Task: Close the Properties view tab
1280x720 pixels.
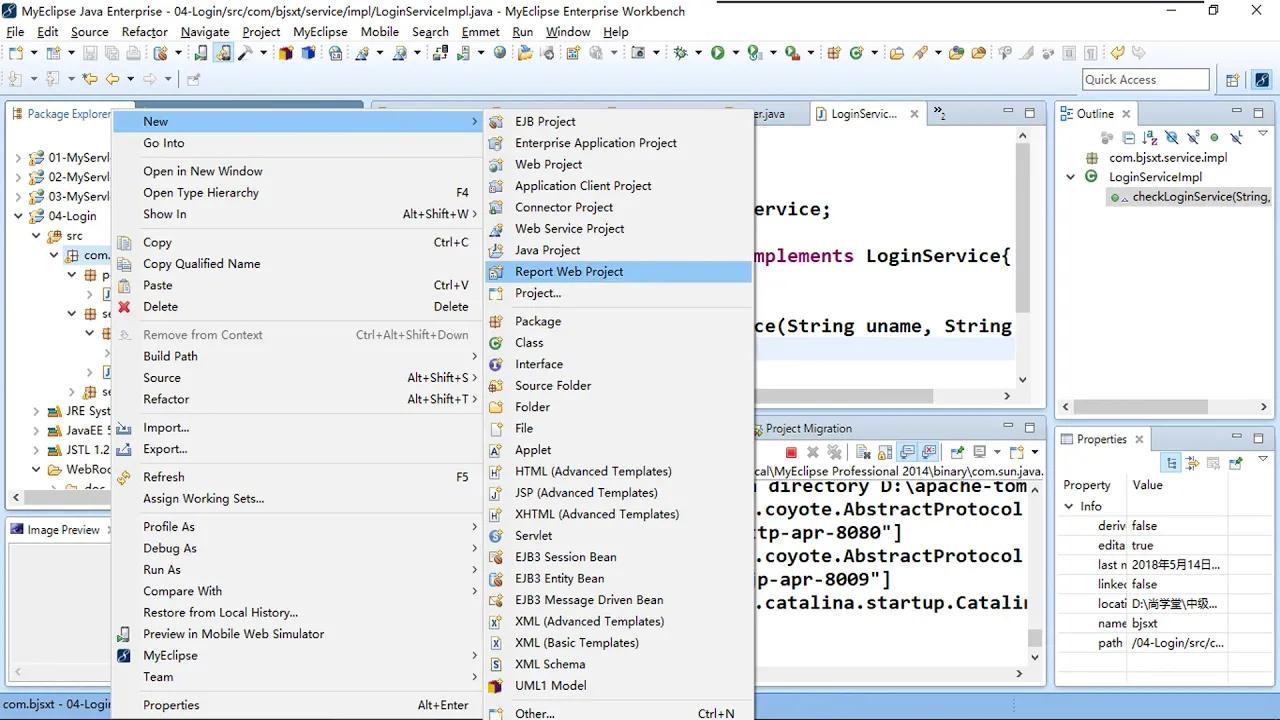Action: pyautogui.click(x=1139, y=439)
